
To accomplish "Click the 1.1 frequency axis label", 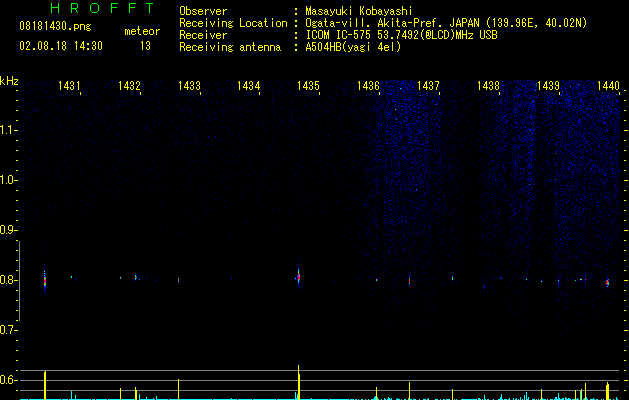I will (8, 130).
